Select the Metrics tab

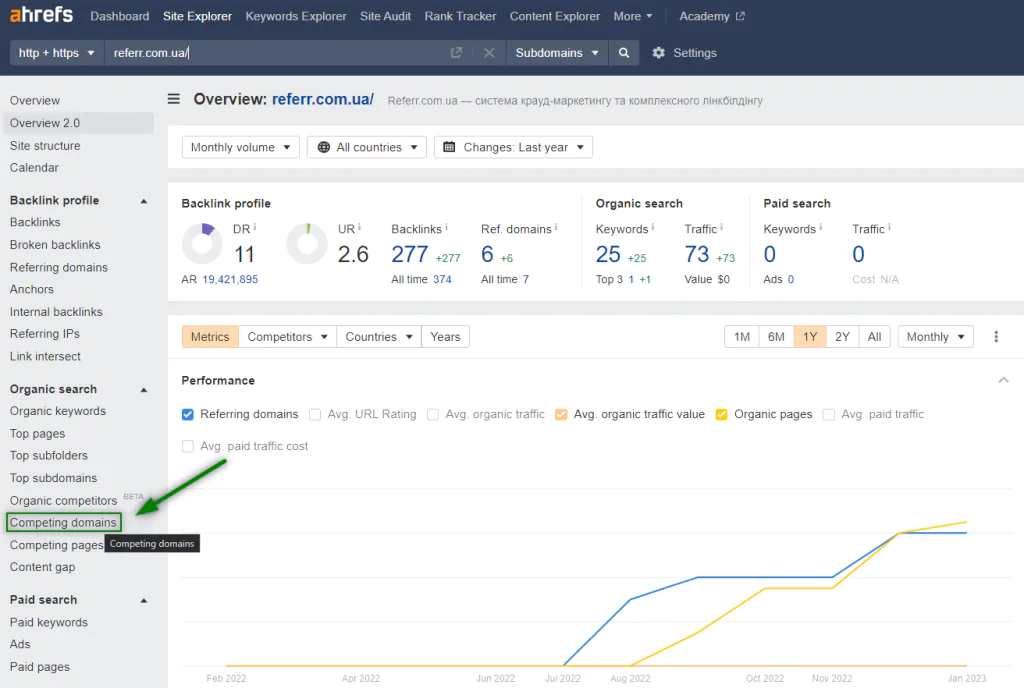click(210, 337)
